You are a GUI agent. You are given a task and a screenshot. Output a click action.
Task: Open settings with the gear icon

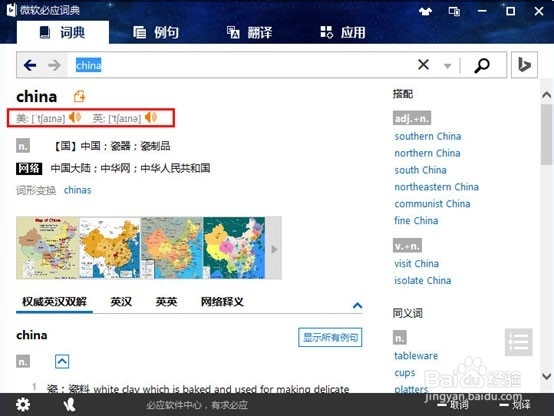(23, 404)
